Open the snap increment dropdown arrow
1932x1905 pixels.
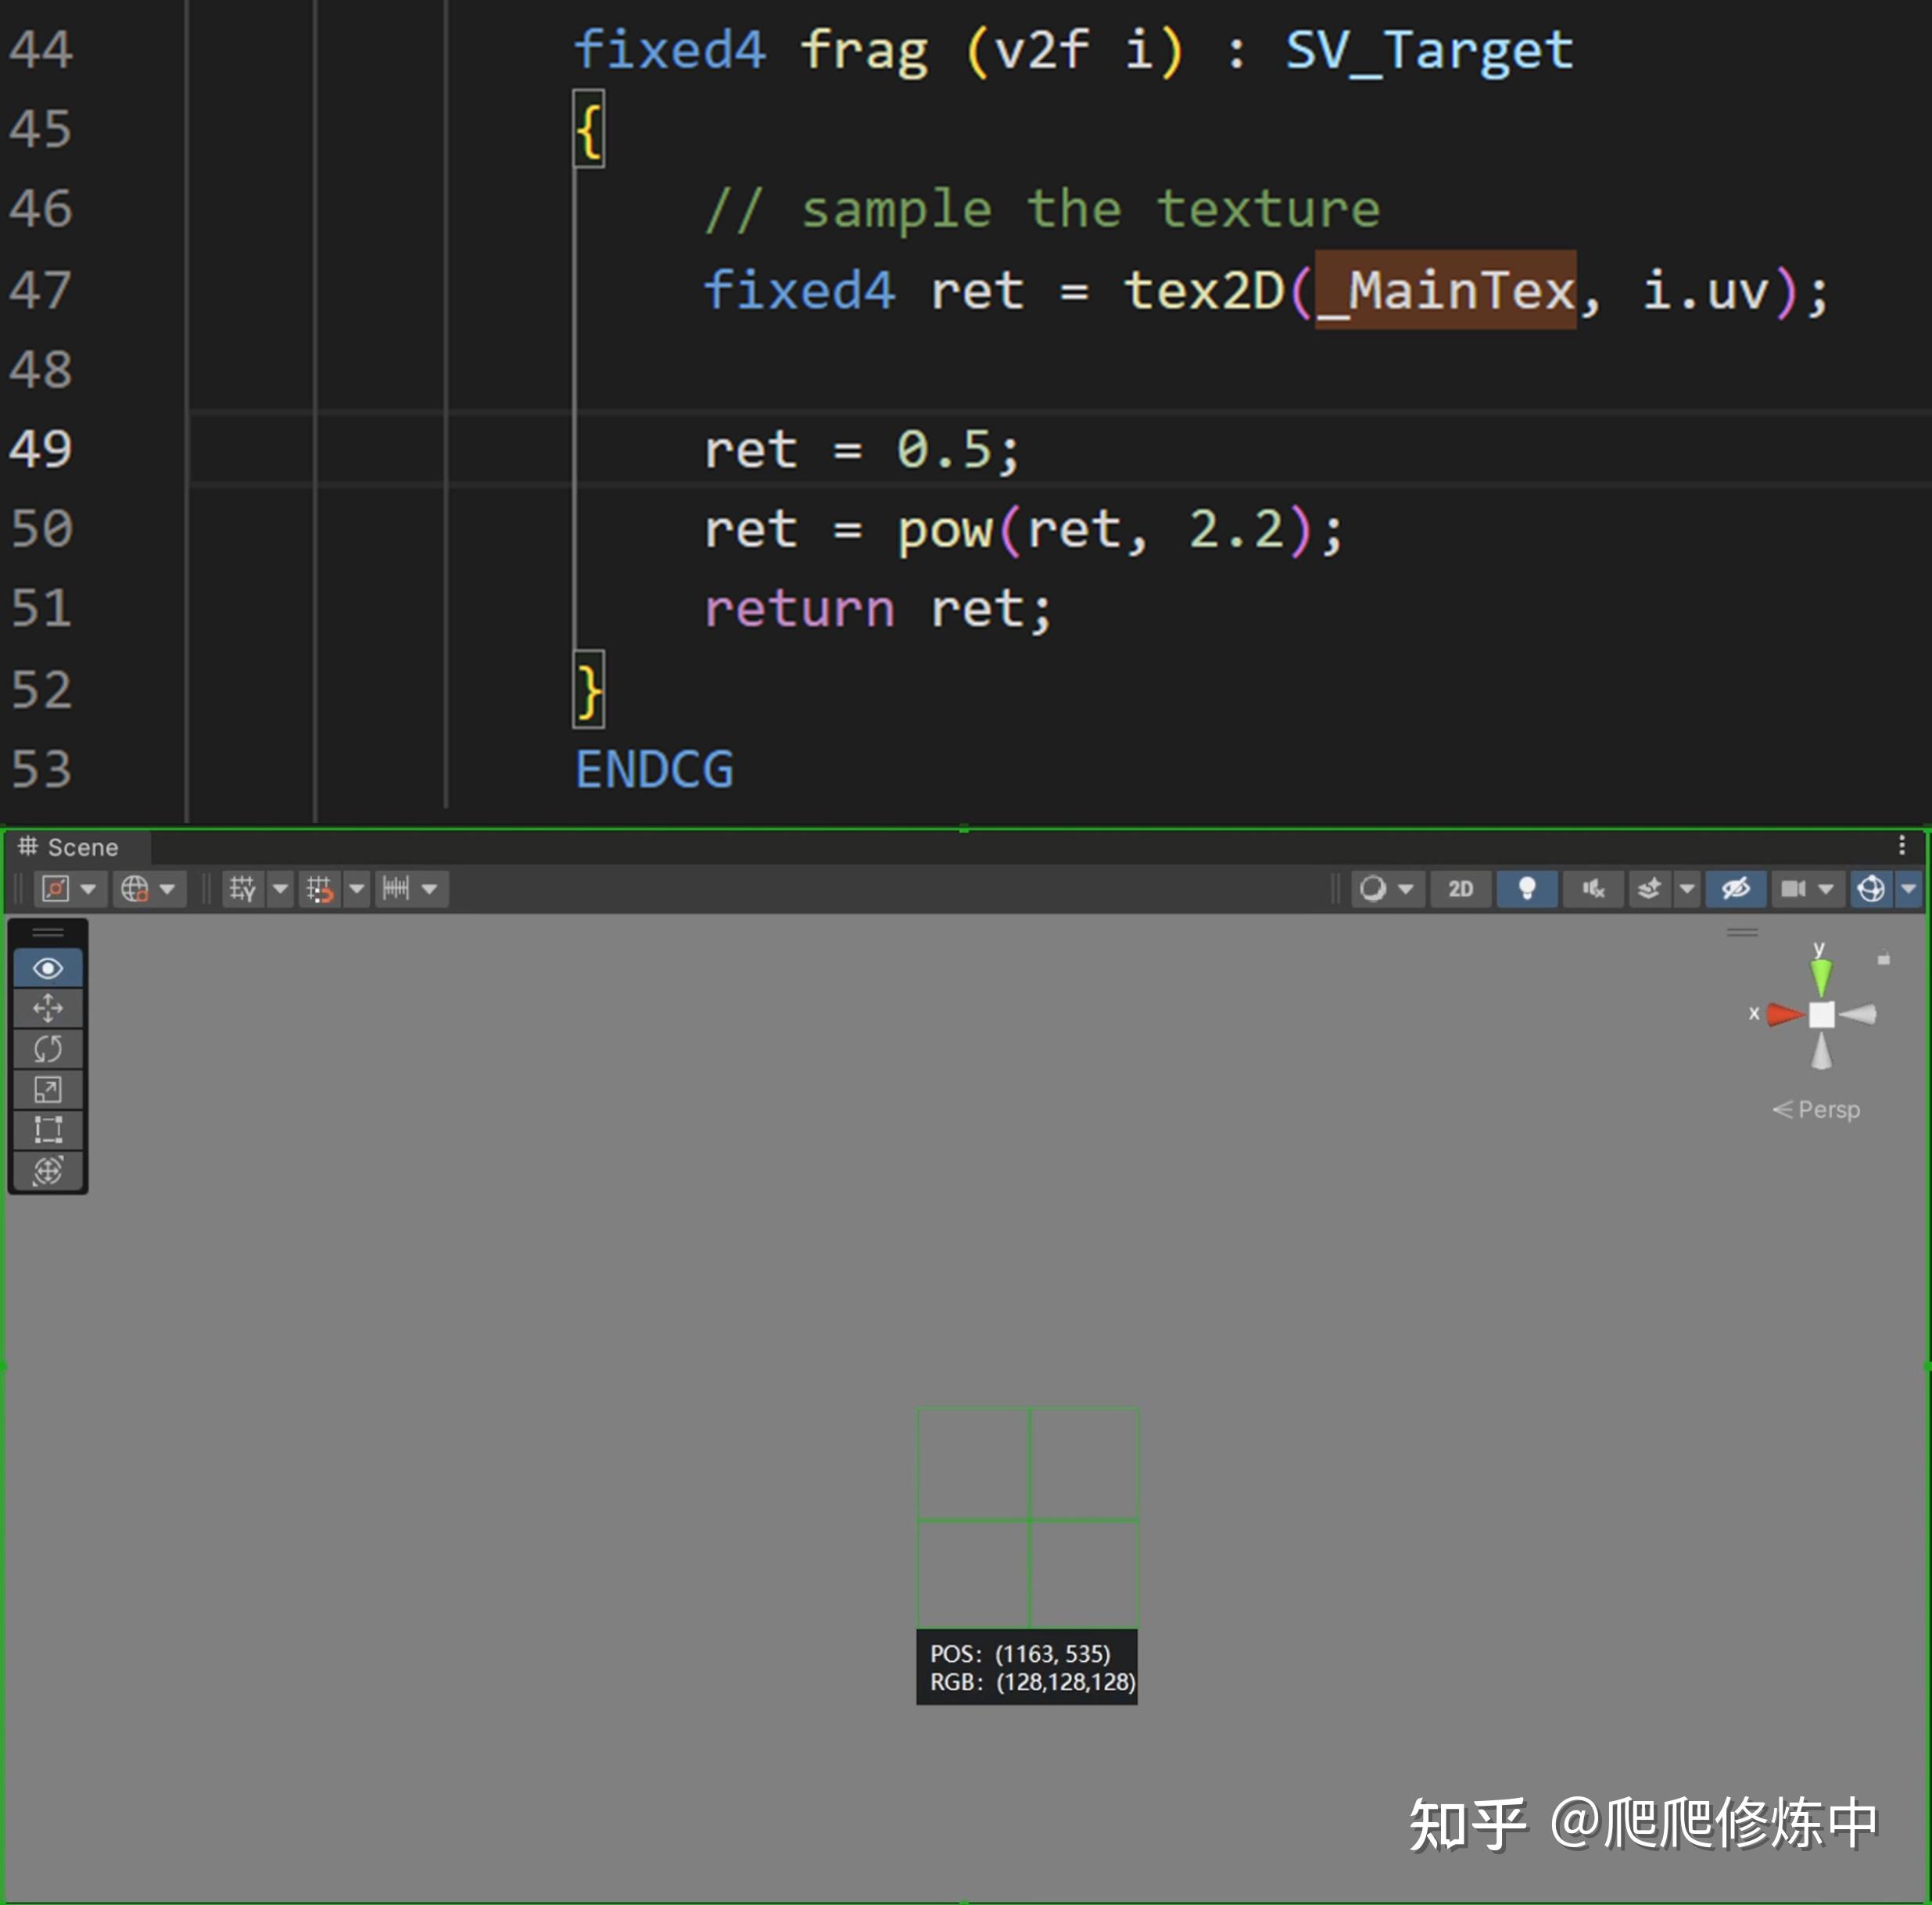430,888
